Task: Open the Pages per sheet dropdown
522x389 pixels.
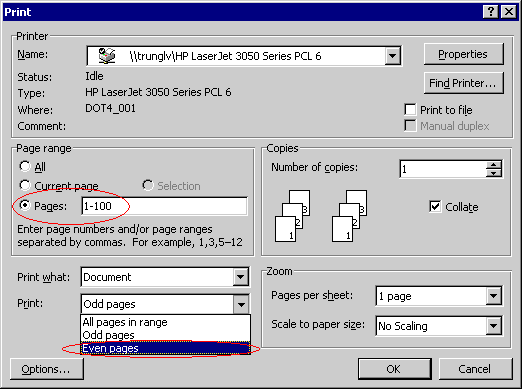Action: point(493,296)
